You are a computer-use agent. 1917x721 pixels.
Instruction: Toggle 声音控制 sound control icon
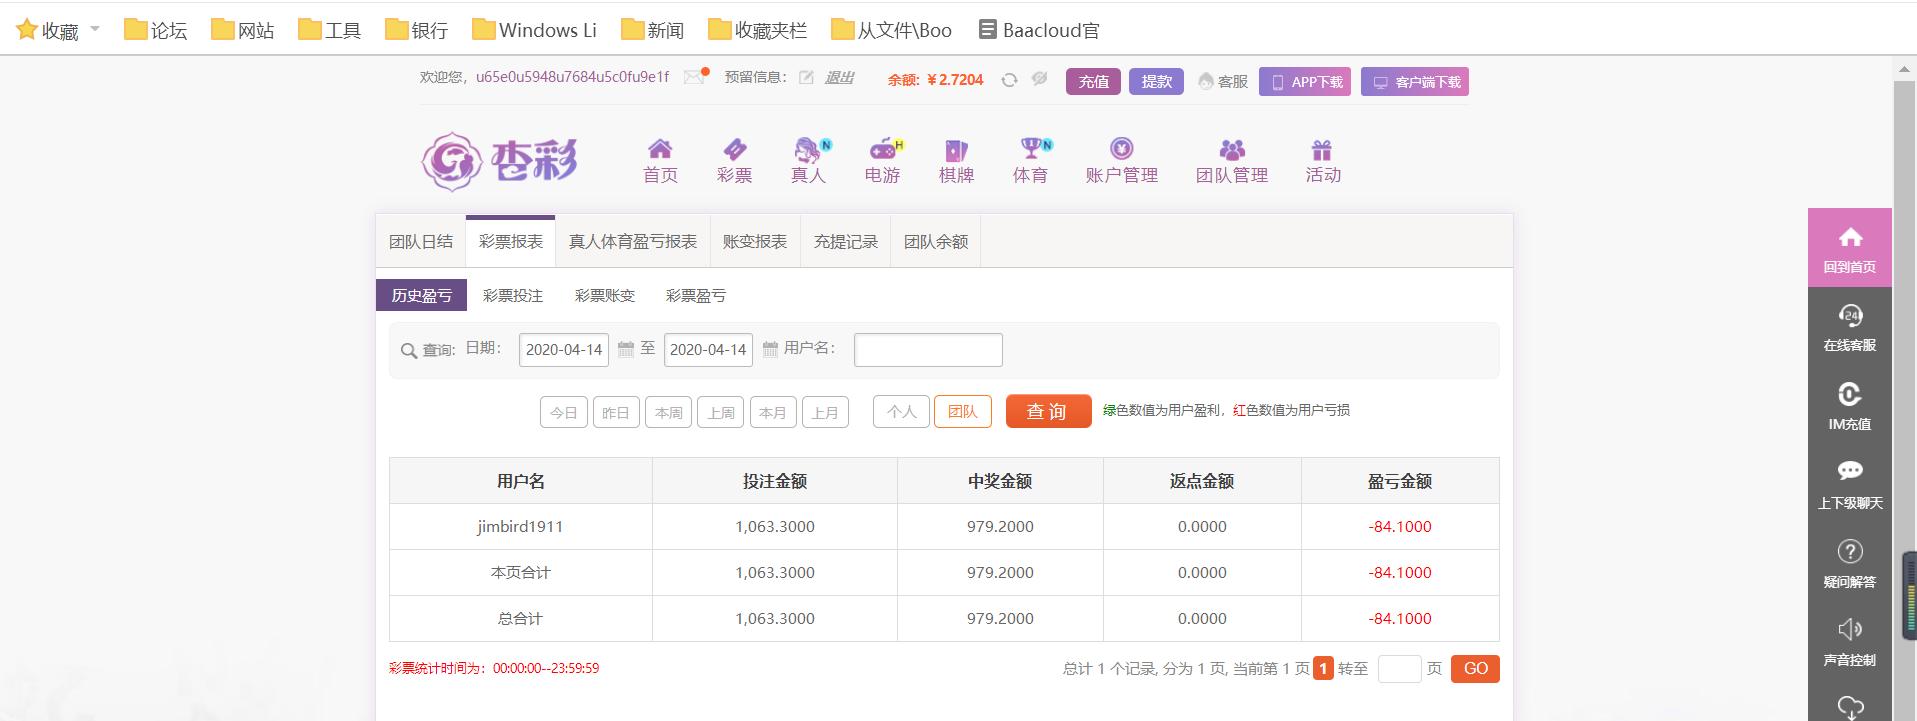tap(1849, 642)
